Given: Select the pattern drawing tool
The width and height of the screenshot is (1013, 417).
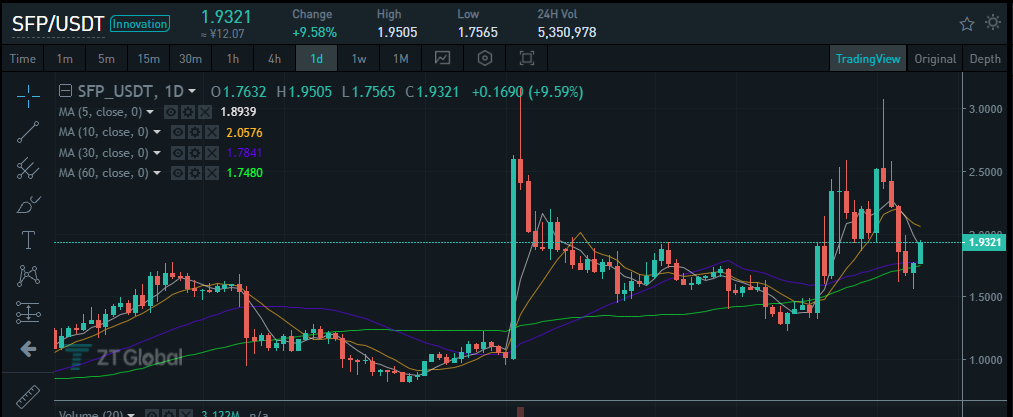Looking at the screenshot, I should coord(28,277).
